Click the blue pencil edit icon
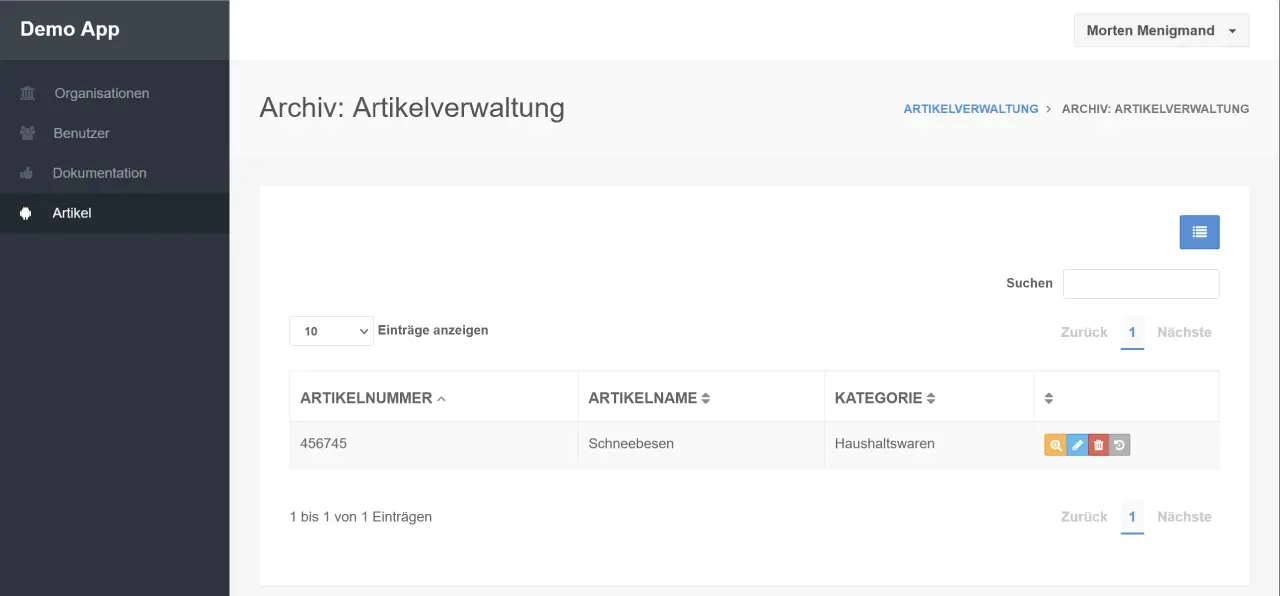The height and width of the screenshot is (596, 1280). click(x=1077, y=445)
